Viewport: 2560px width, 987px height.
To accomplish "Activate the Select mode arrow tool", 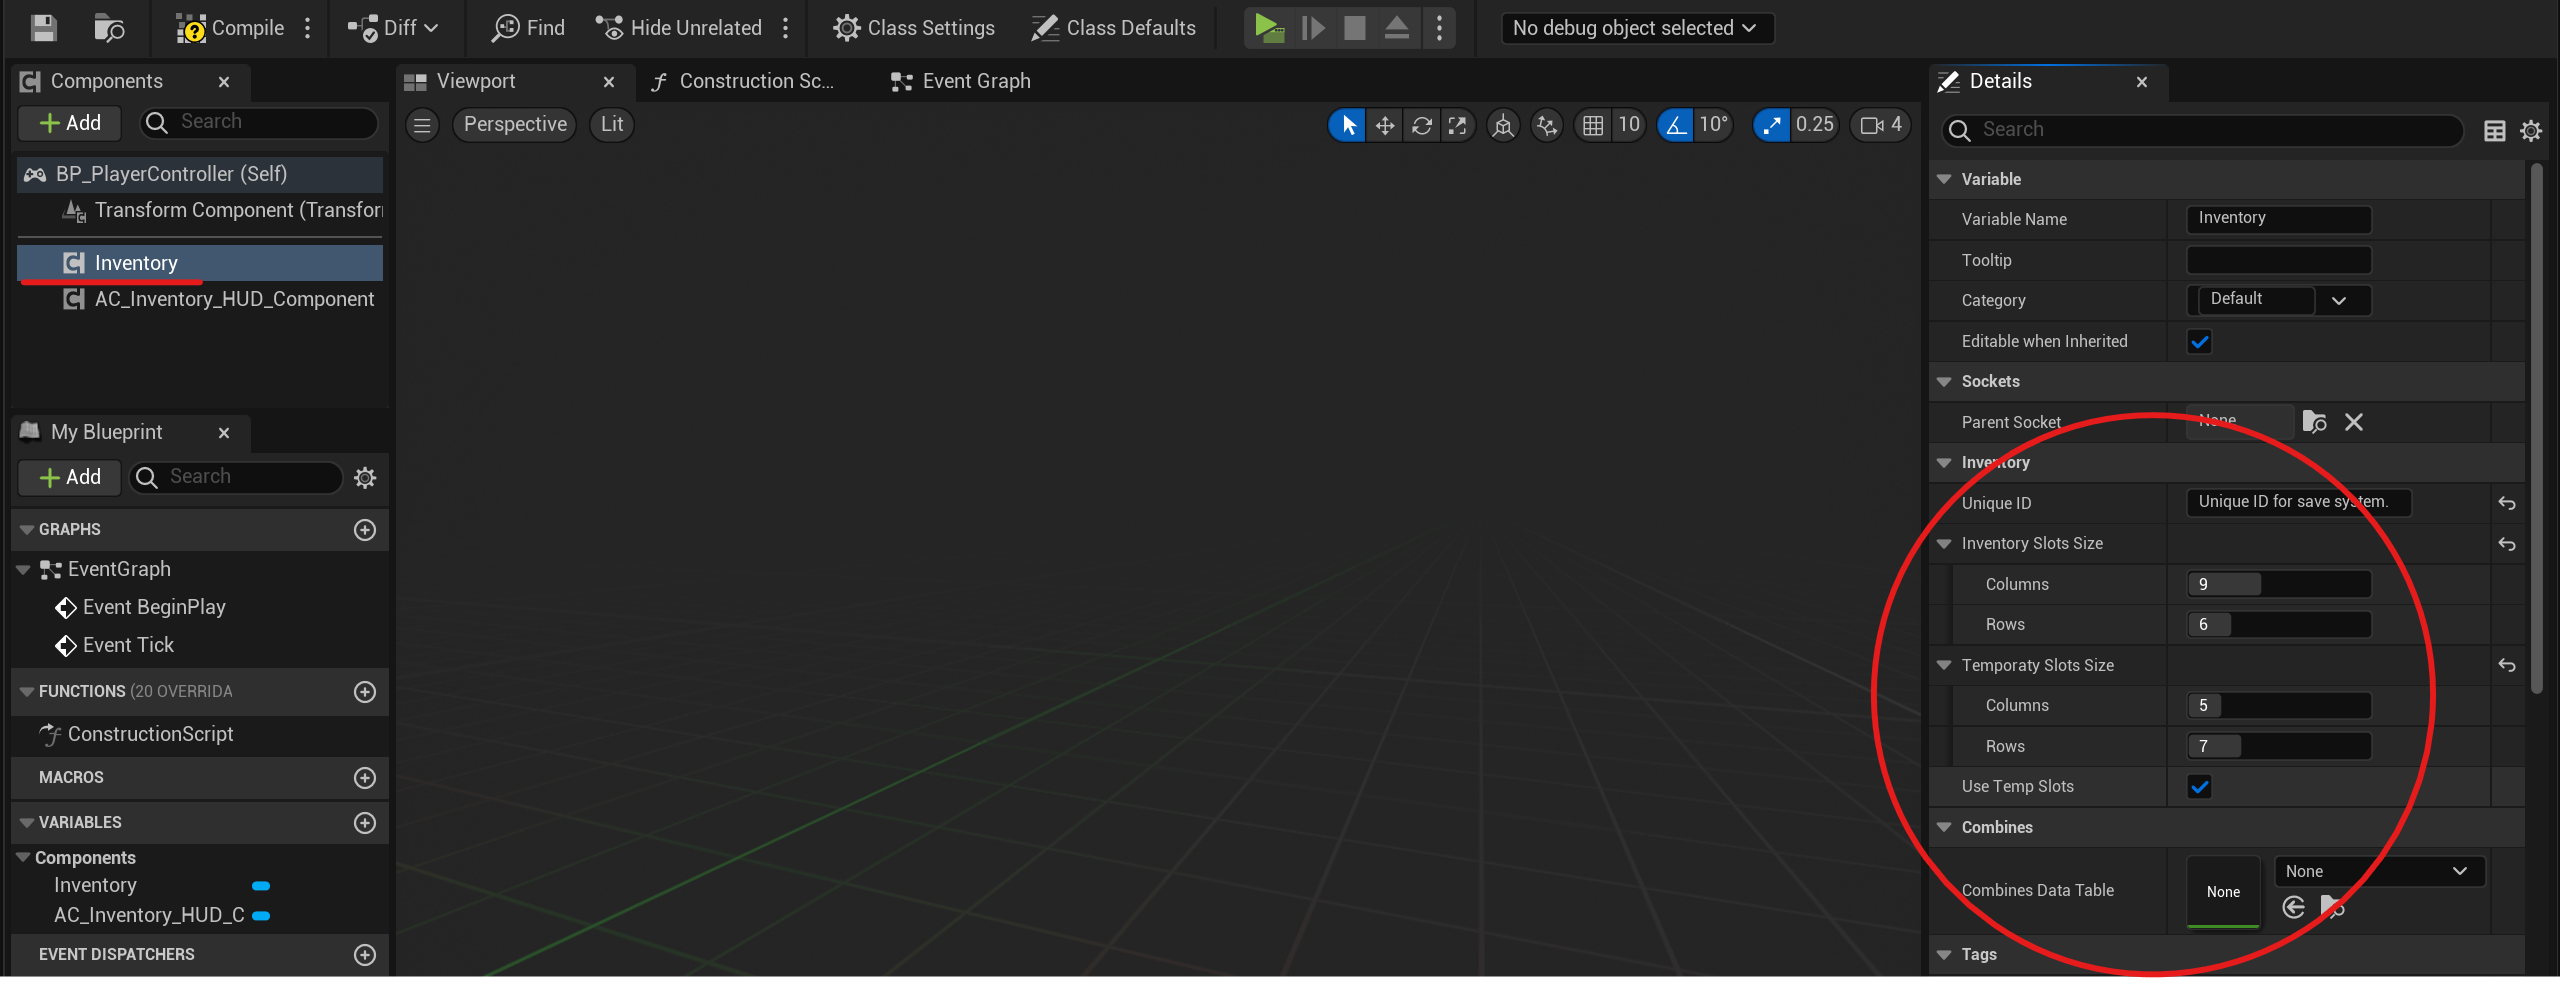I will (x=1348, y=125).
